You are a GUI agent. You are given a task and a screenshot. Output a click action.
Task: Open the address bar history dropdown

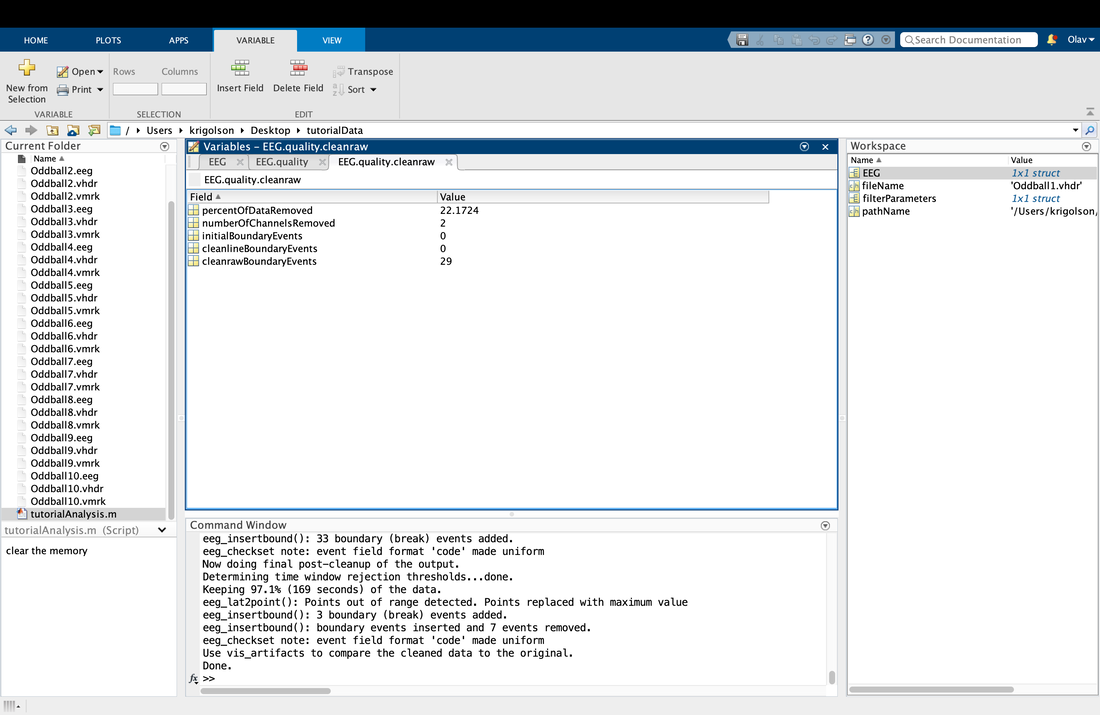point(1075,131)
